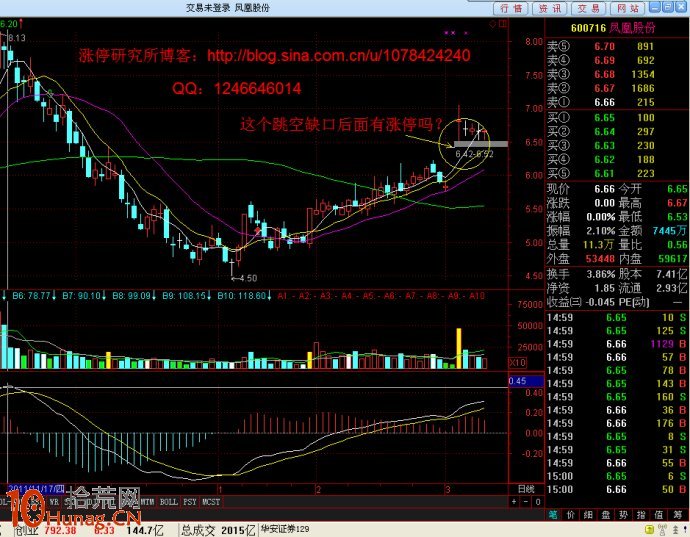Select the MCST indicator tab

click(x=211, y=502)
